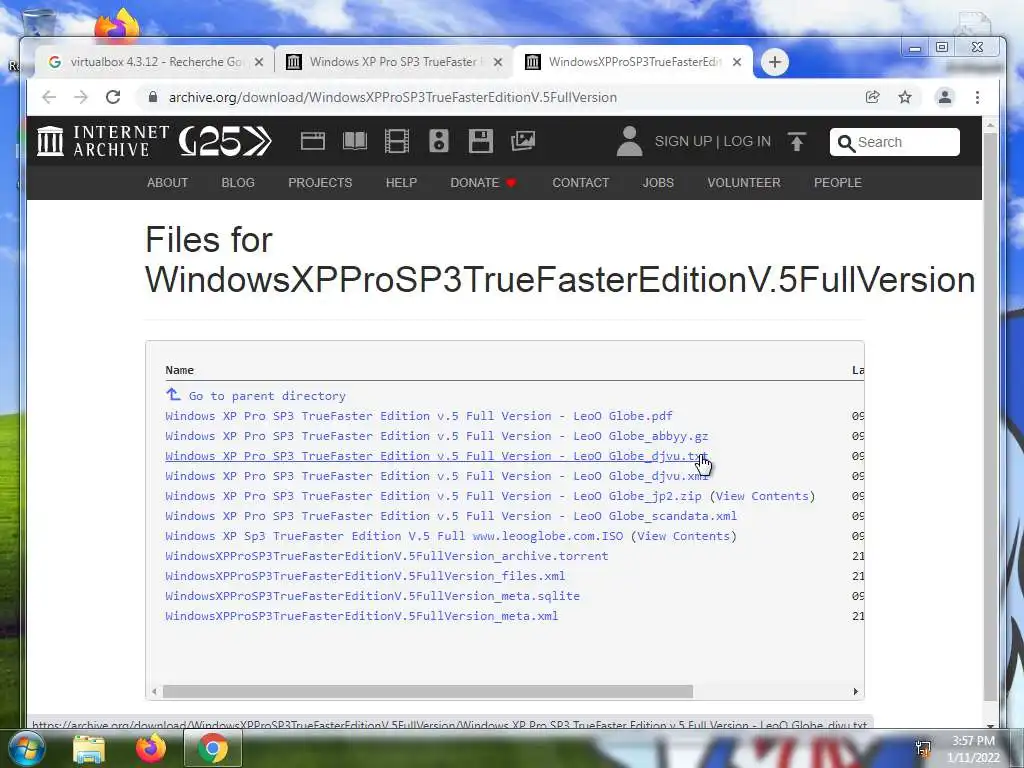Open the Texts book icon
The width and height of the screenshot is (1024, 768).
(x=355, y=141)
